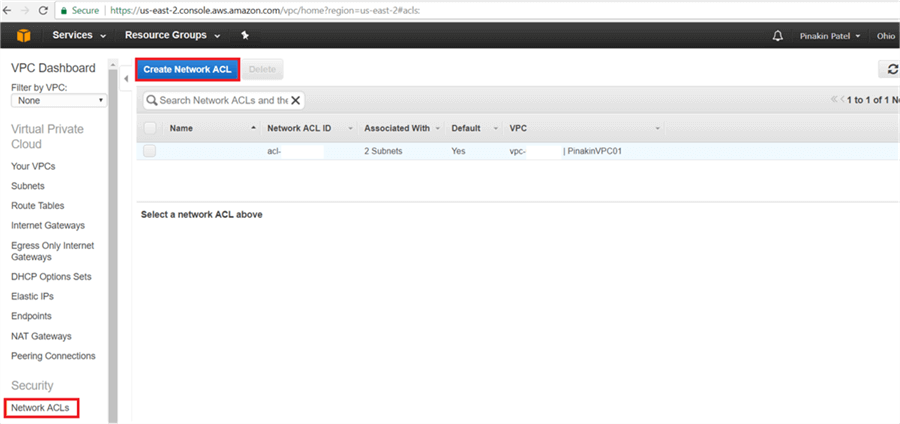Screen dimensions: 900x424
Task: Click the 'Yes' Default cell
Action: (x=459, y=151)
